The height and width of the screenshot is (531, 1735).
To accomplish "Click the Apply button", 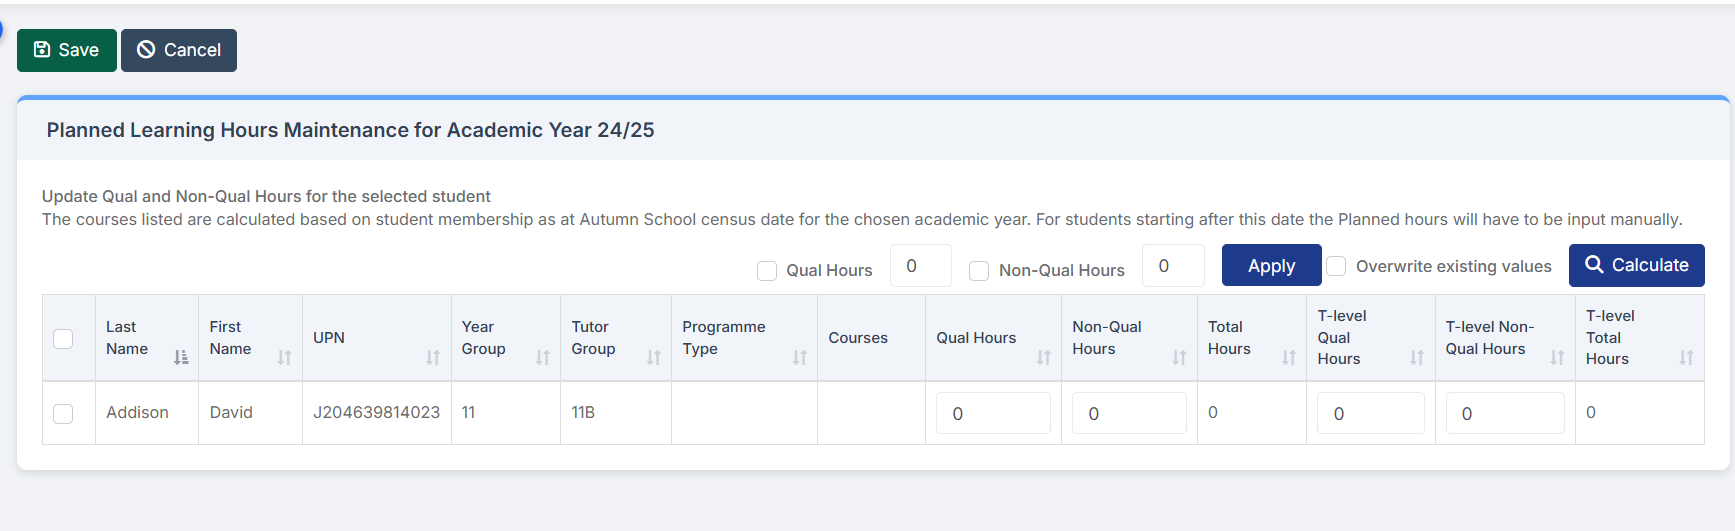I will [x=1271, y=265].
